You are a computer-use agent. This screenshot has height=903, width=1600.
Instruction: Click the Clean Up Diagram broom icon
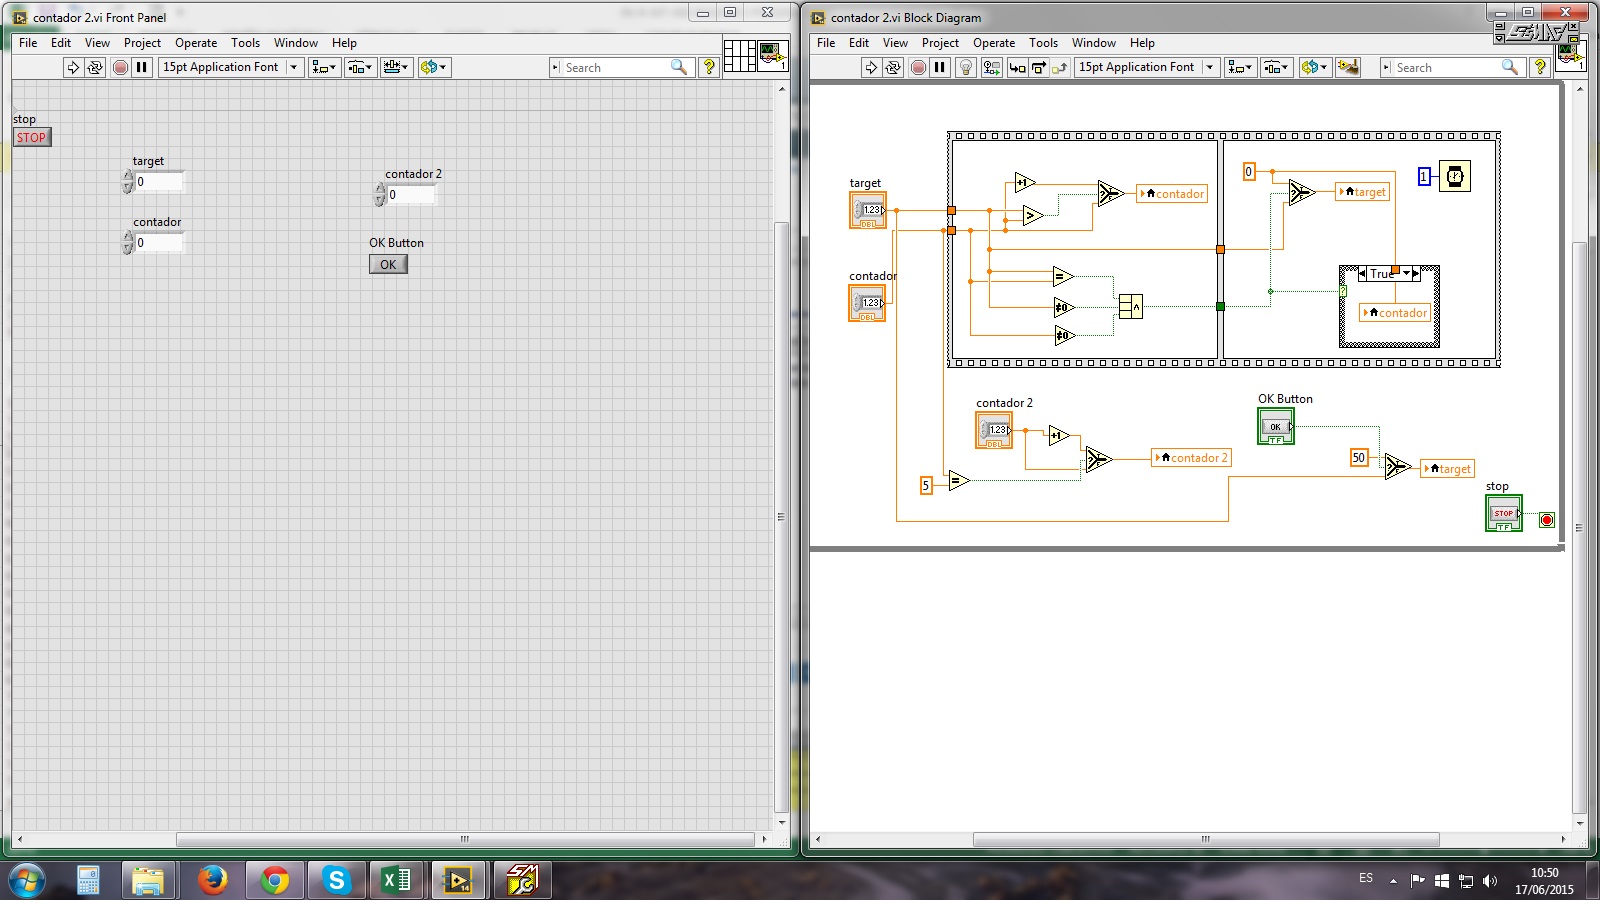1348,67
